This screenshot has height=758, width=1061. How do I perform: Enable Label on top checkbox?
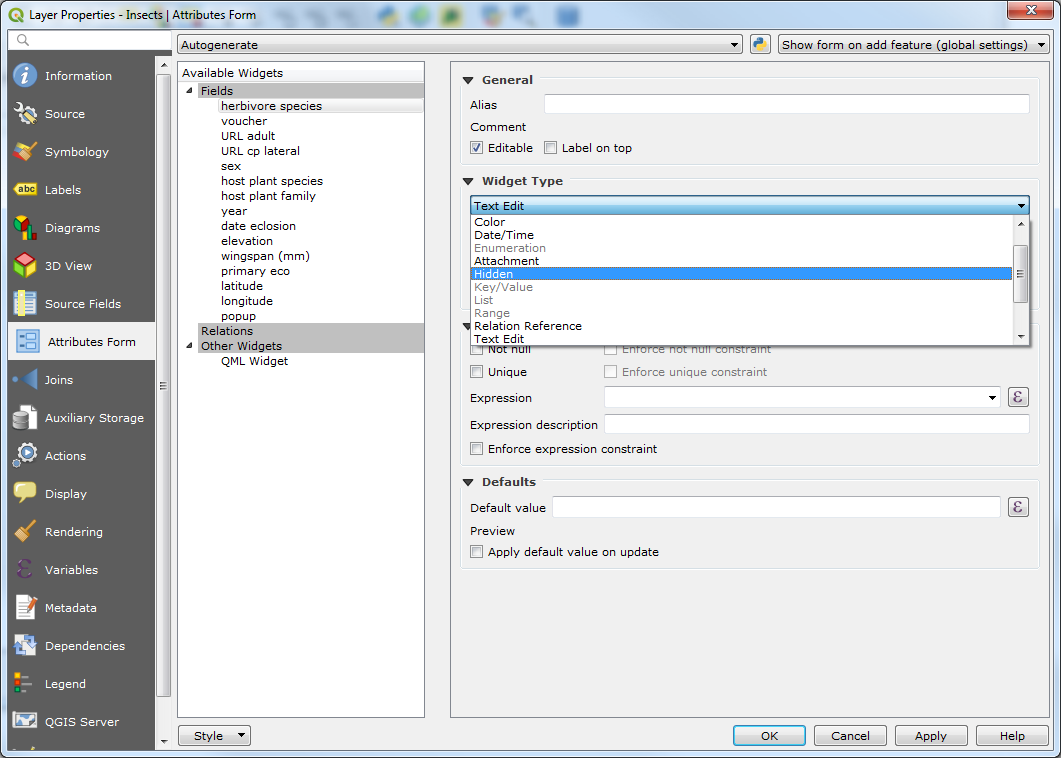click(551, 148)
